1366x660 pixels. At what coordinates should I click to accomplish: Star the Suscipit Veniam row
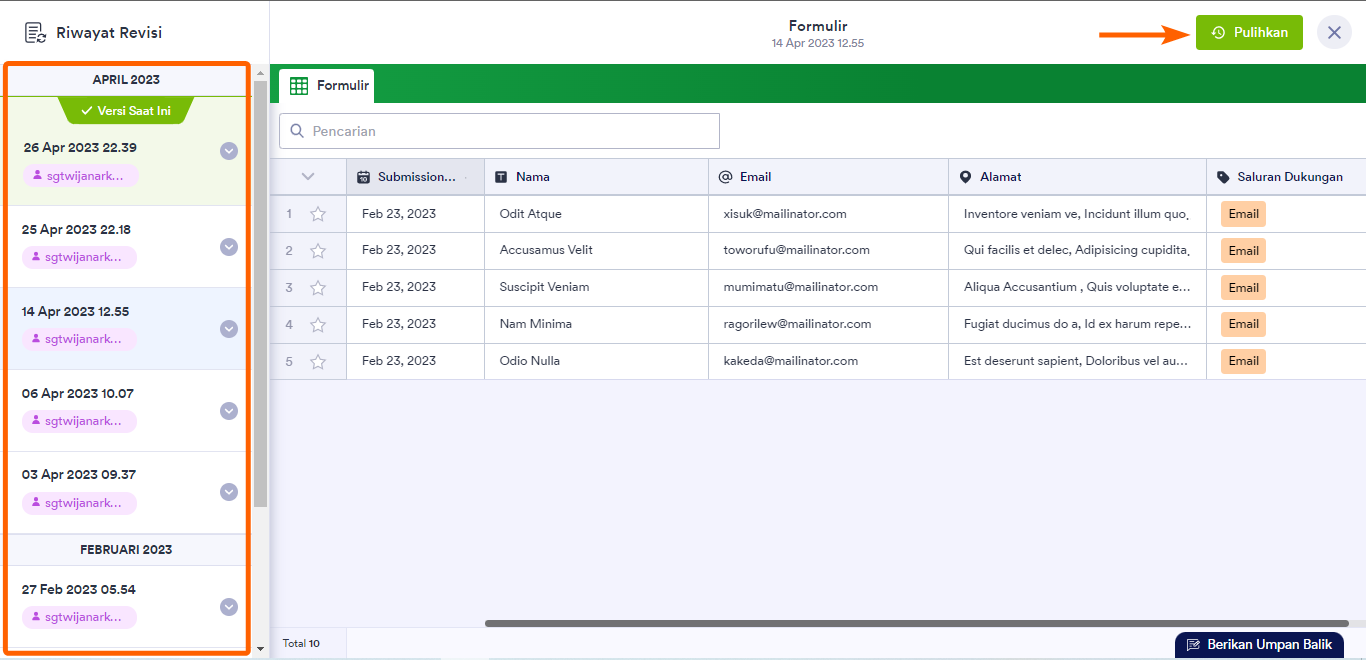tap(318, 288)
